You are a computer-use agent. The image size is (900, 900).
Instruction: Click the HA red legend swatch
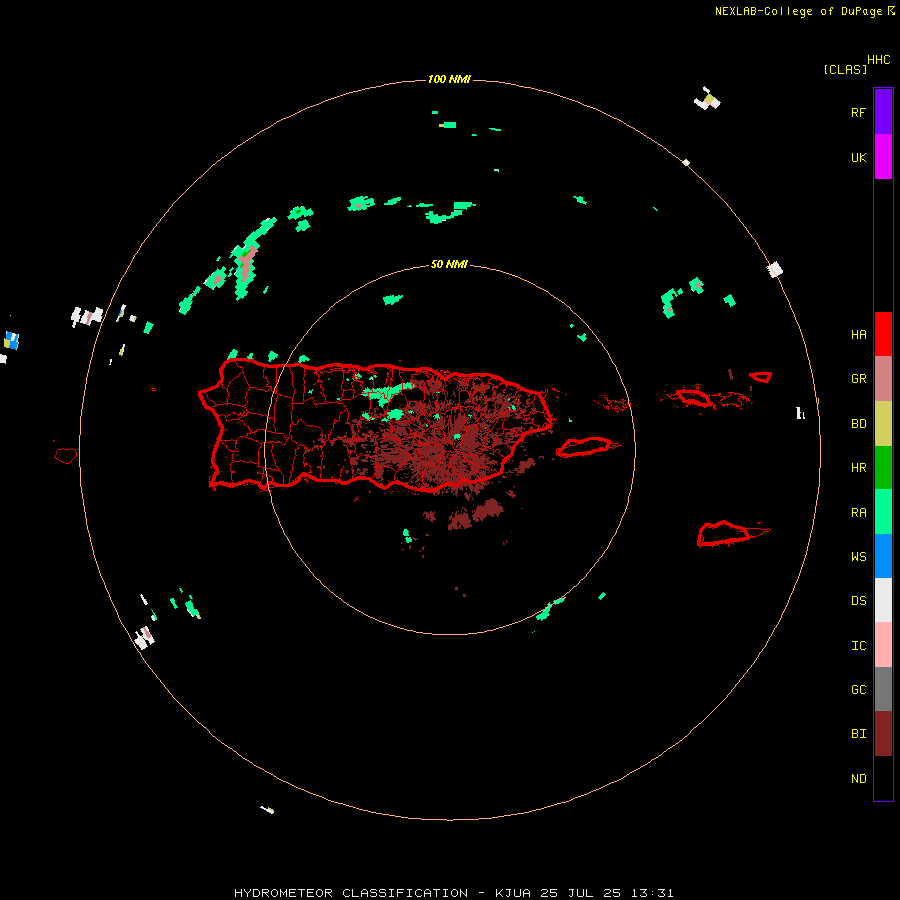[883, 334]
